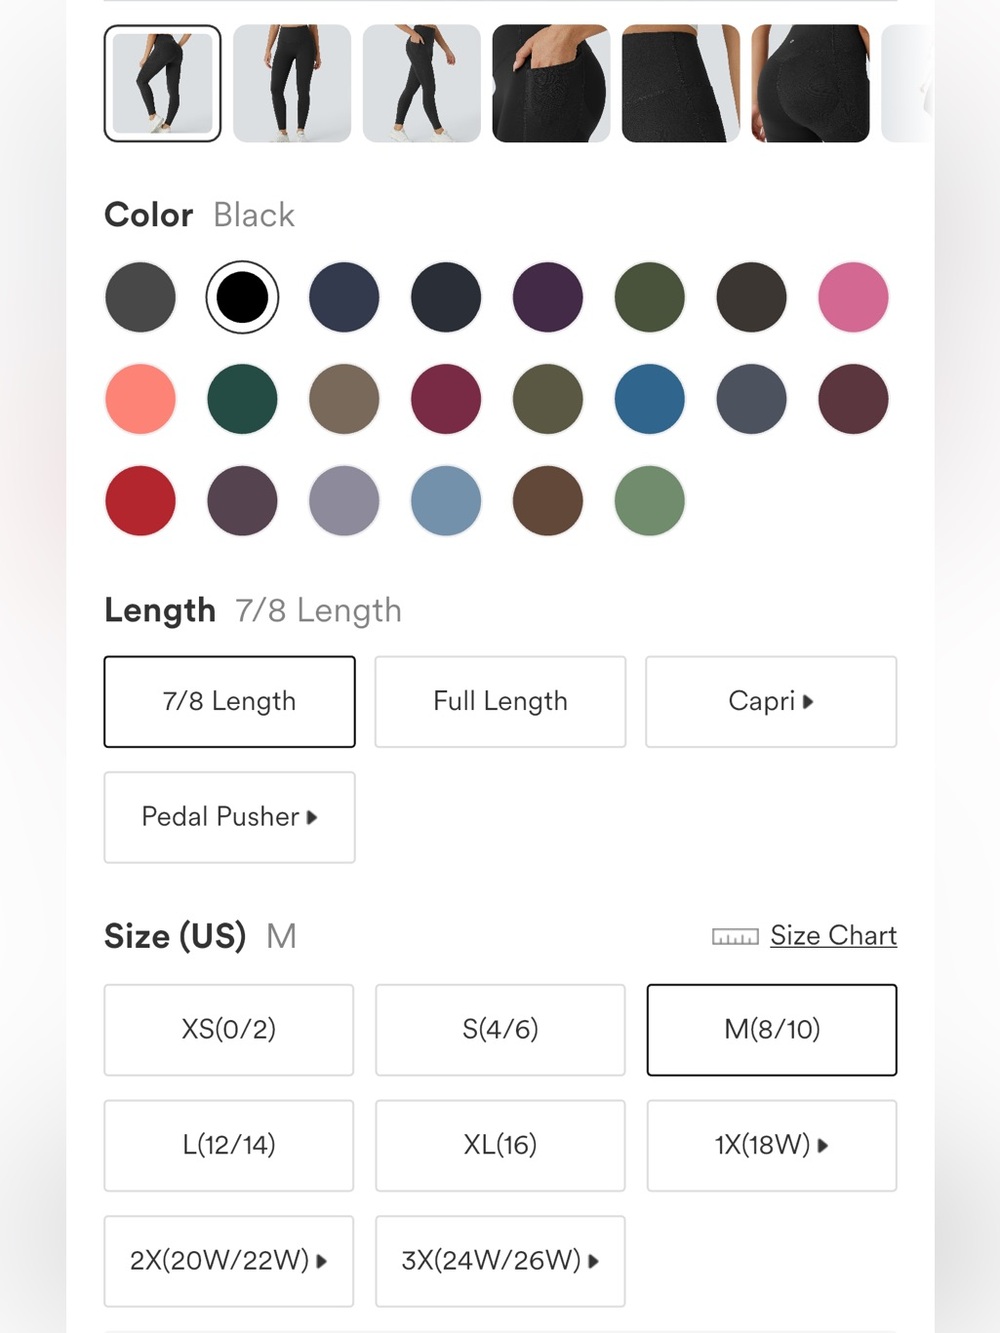This screenshot has width=1000, height=1333.
Task: Pick the sage green color swatch
Action: click(650, 500)
